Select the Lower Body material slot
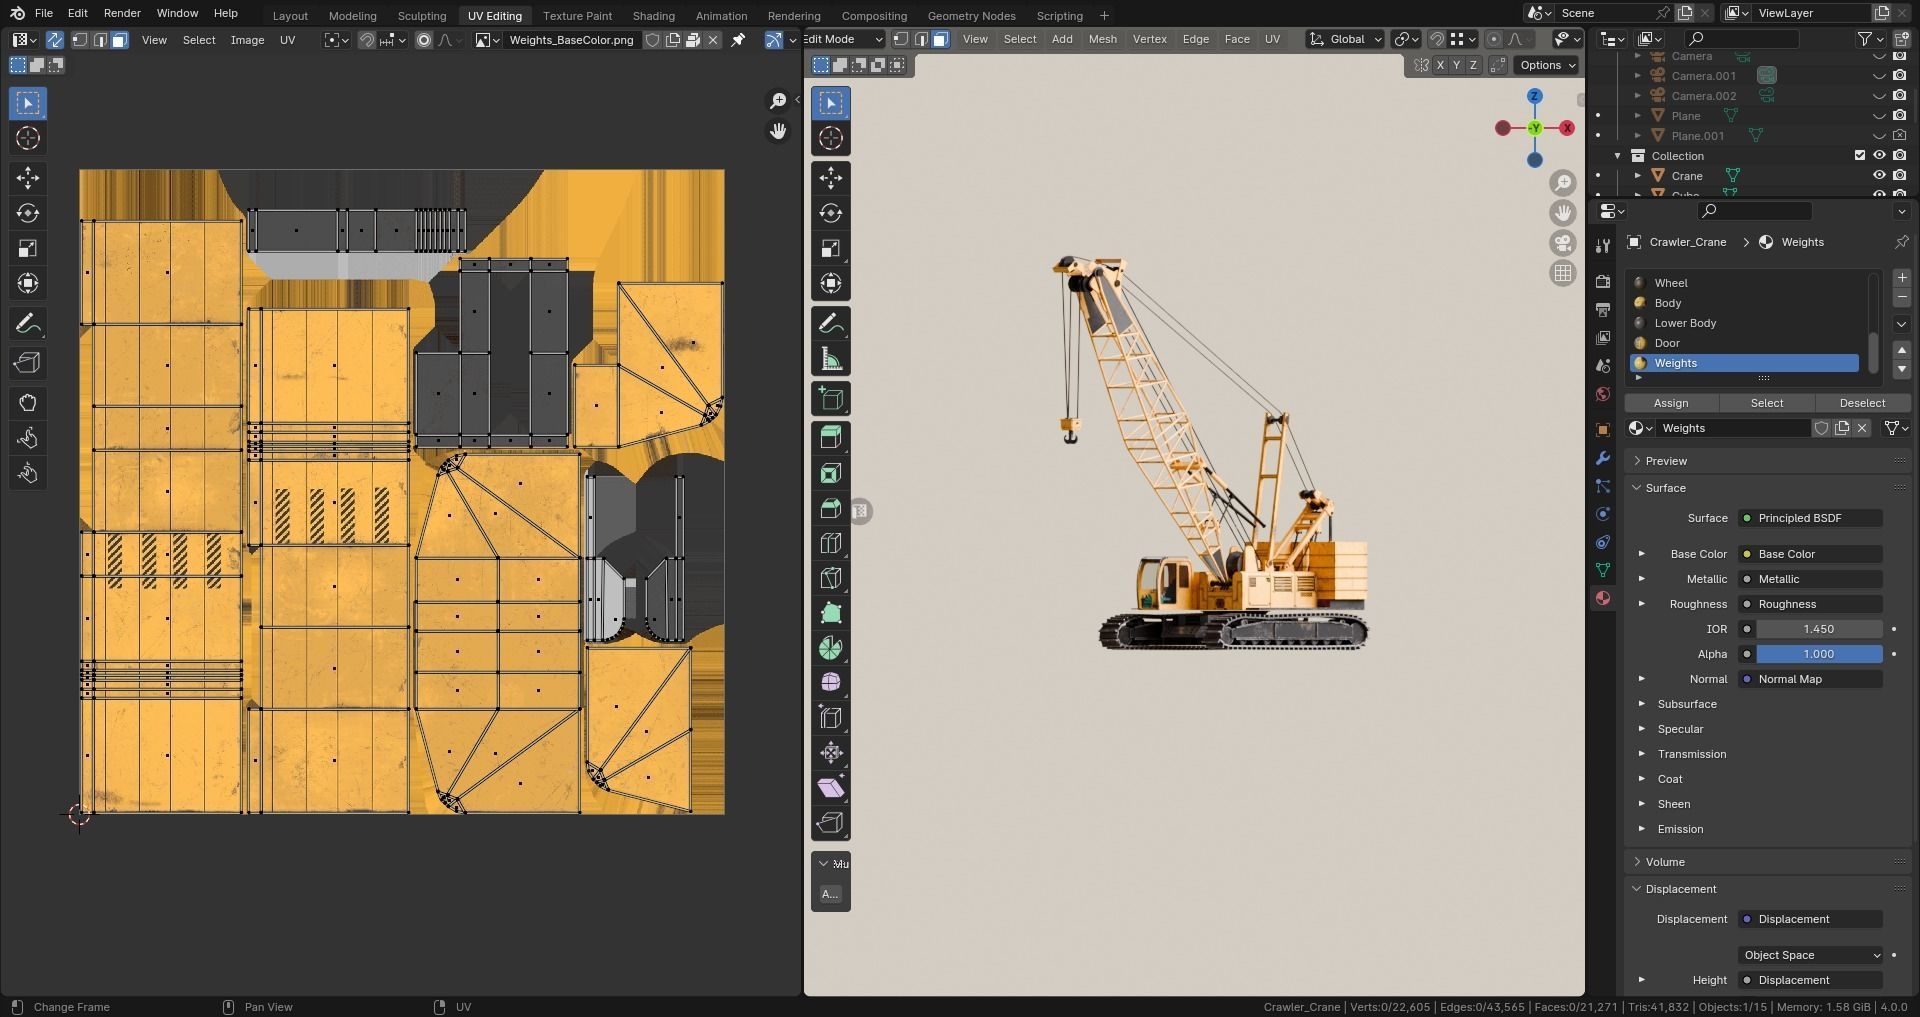The height and width of the screenshot is (1017, 1920). point(1744,323)
